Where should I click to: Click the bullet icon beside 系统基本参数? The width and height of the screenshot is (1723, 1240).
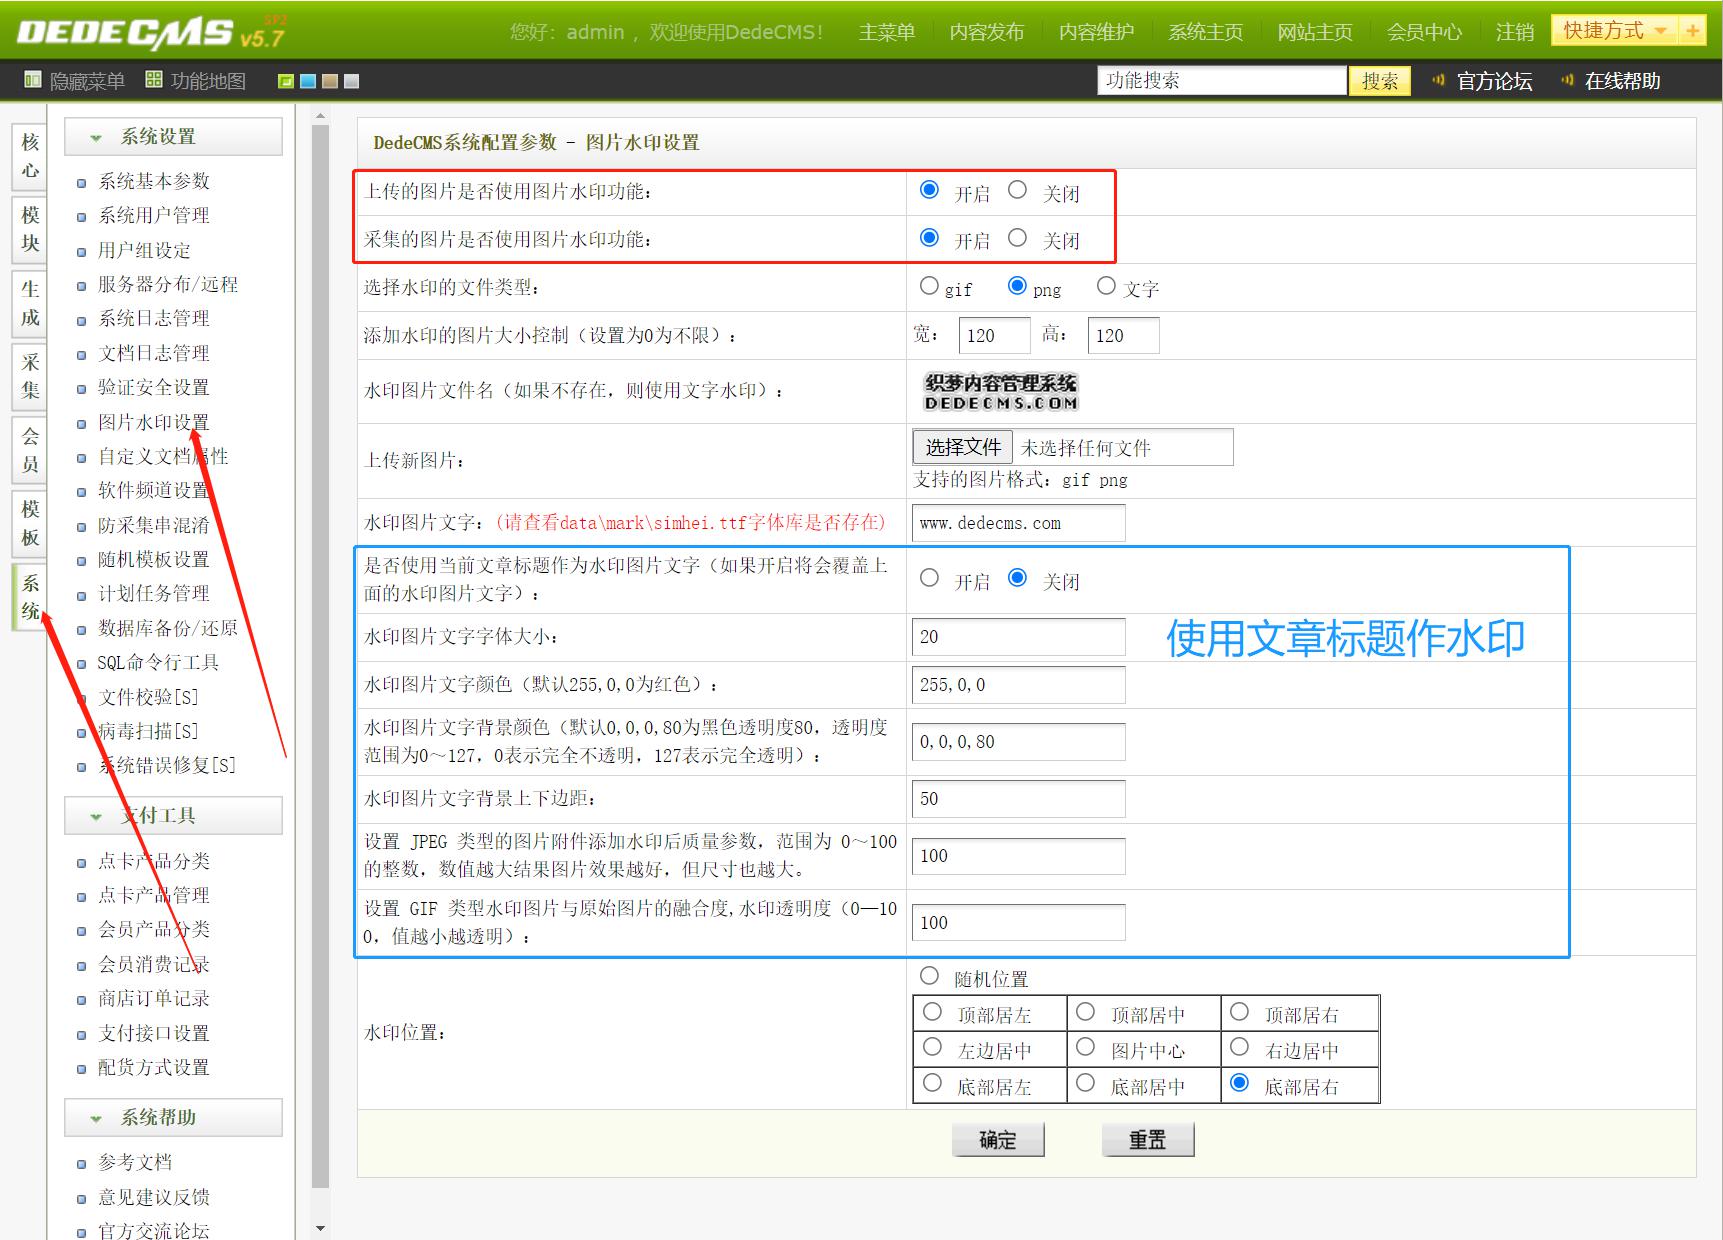[82, 183]
